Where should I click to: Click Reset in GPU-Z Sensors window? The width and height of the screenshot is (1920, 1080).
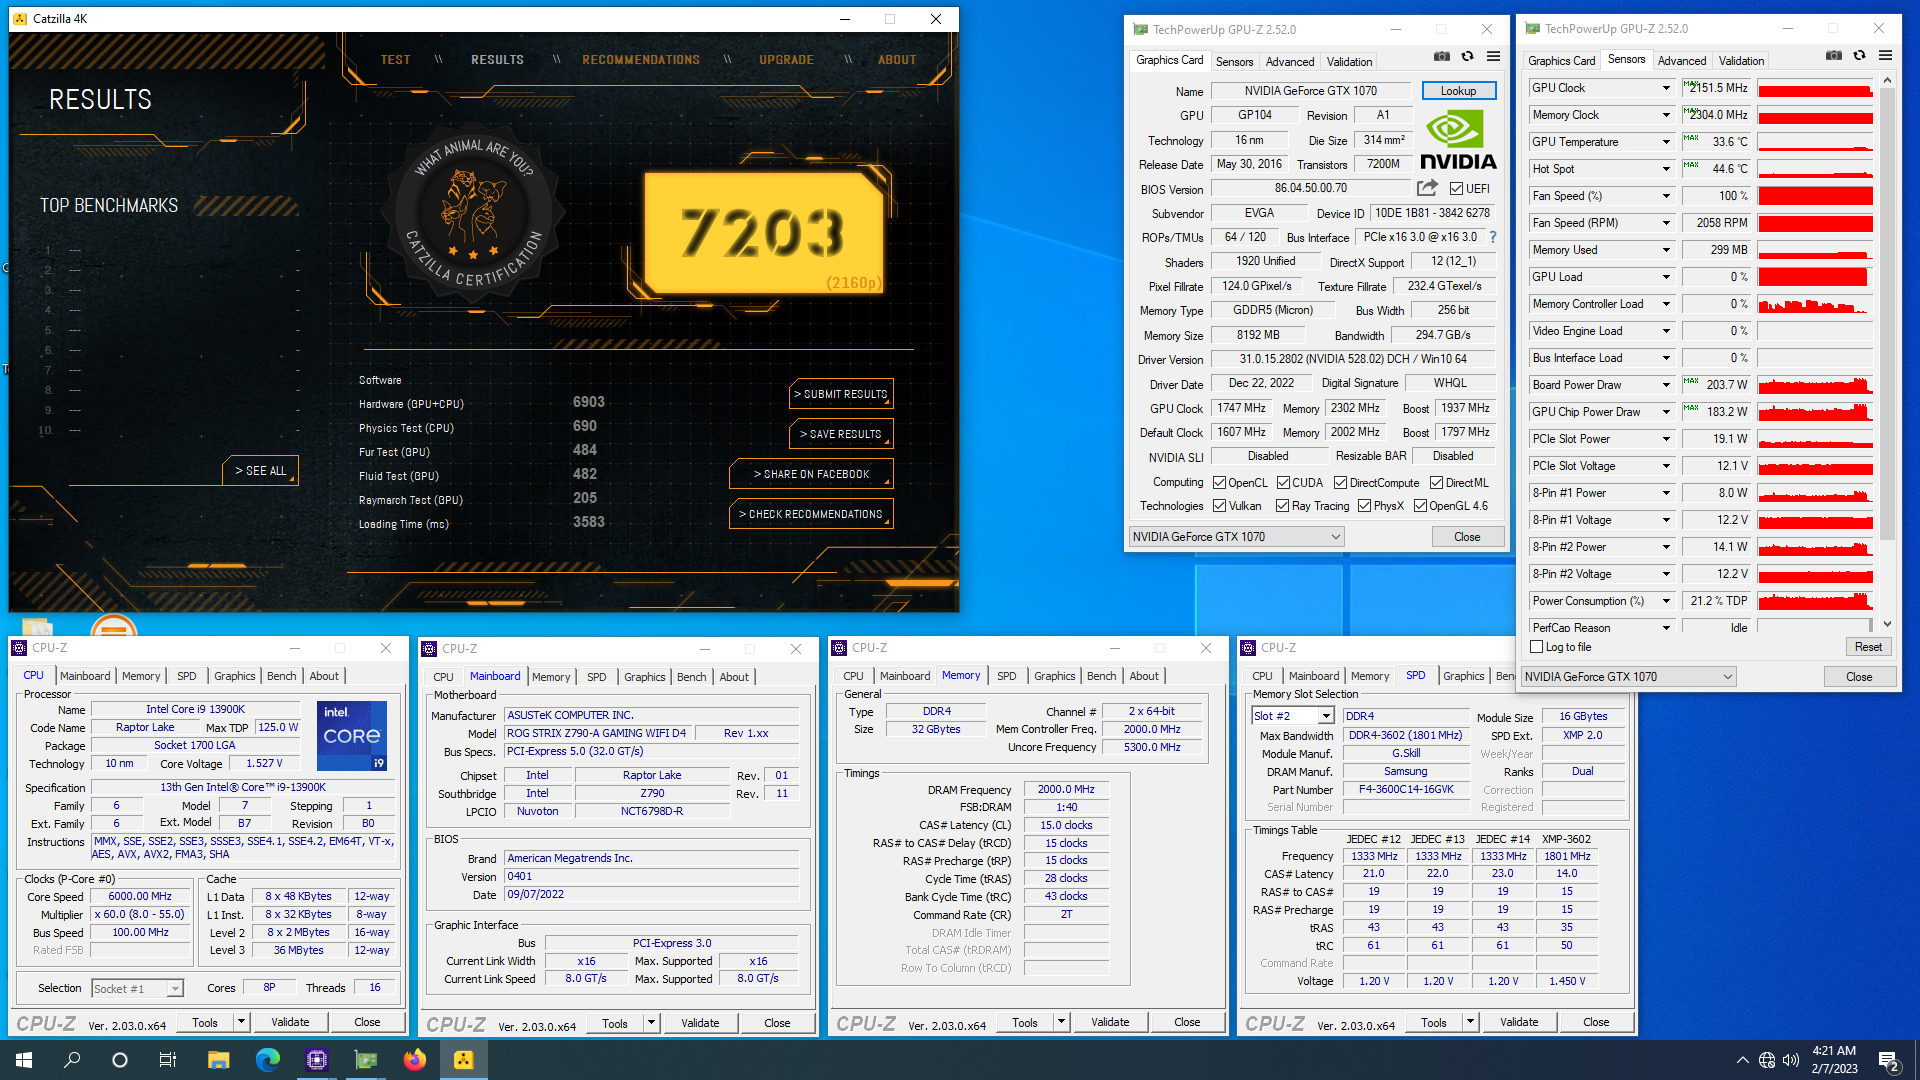tap(1868, 647)
